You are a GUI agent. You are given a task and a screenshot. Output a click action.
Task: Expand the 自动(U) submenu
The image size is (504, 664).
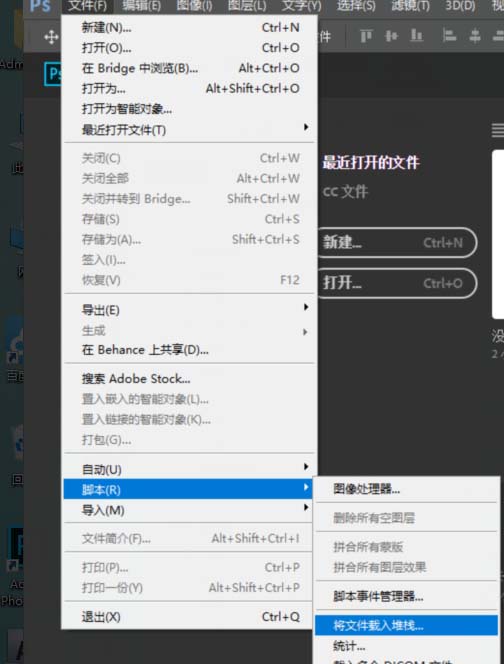[x=190, y=469]
